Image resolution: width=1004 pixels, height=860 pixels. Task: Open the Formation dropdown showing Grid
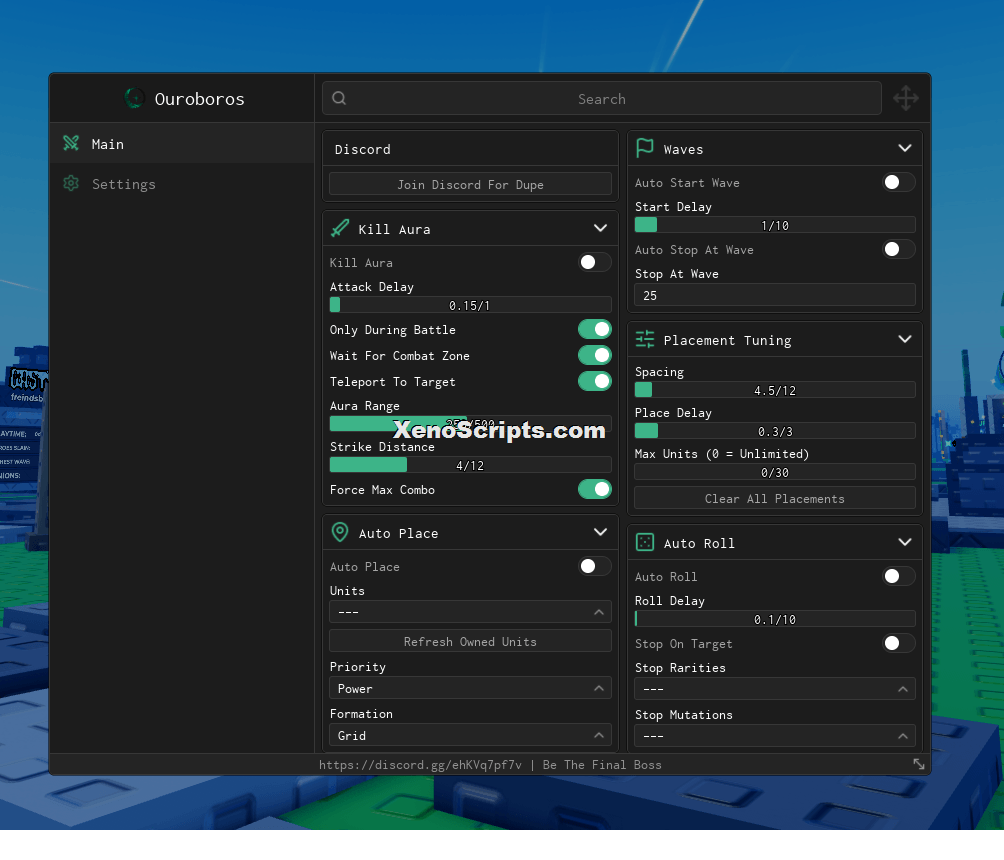click(x=470, y=736)
